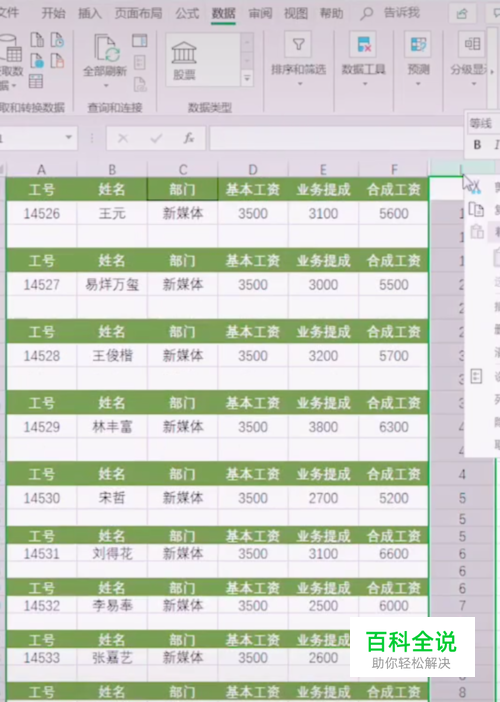This screenshot has width=500, height=702.
Task: Toggle Bold in the mini toolbar
Action: 477,145
